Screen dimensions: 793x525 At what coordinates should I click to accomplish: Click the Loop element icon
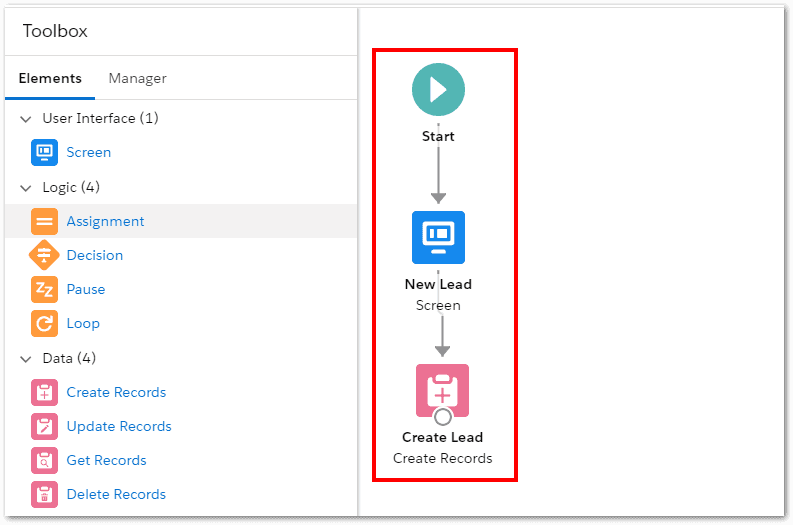(44, 324)
